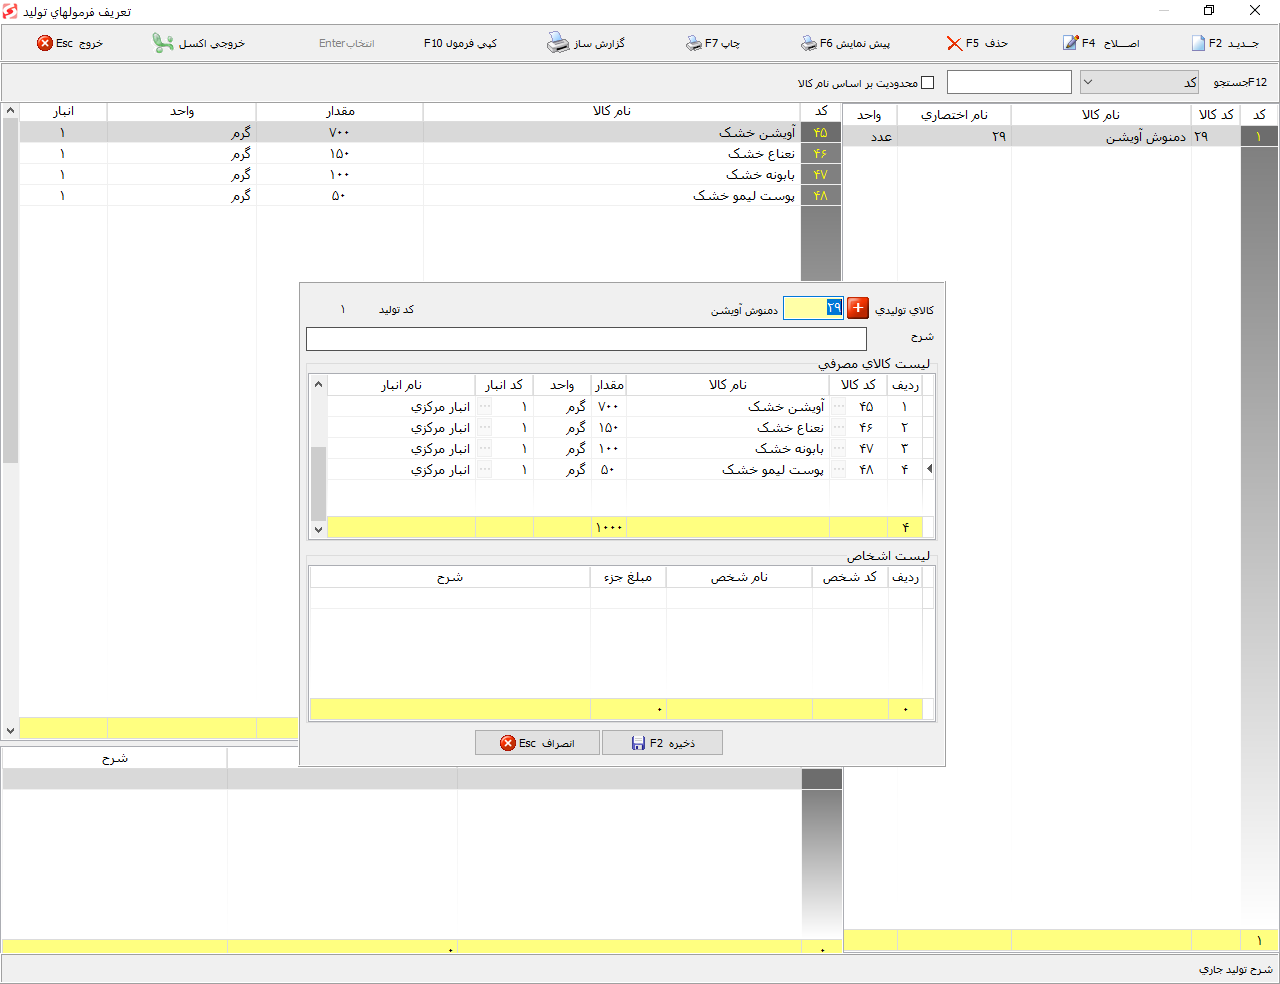
Task: Open warehouse lookup in dialog's آویشن خشک row
Action: tap(485, 407)
